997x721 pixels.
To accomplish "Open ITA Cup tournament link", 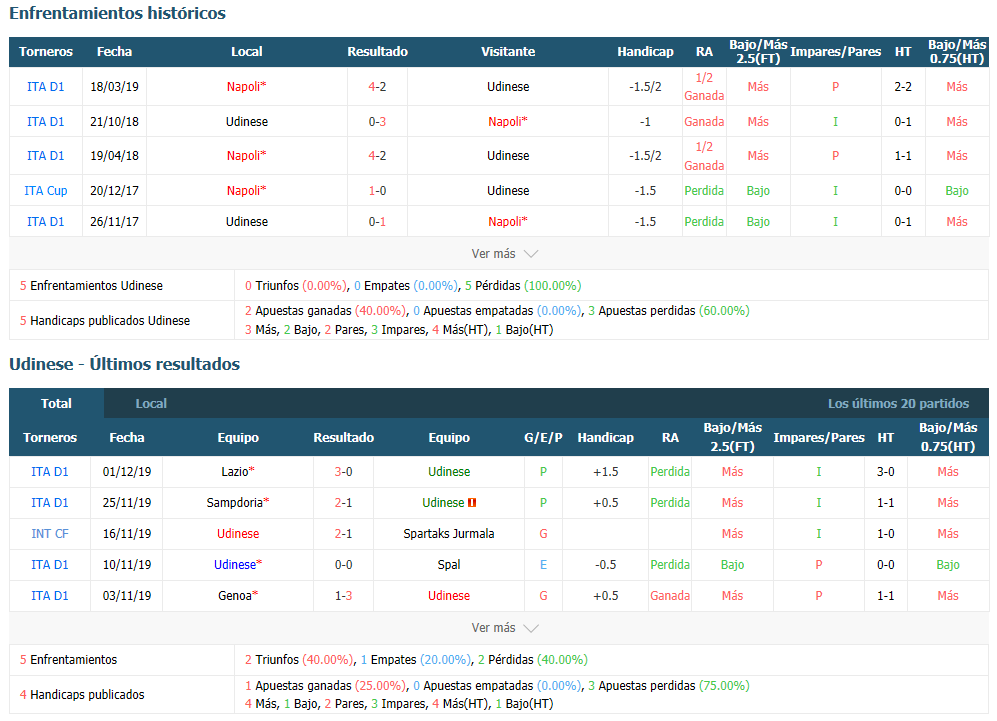I will (x=46, y=190).
